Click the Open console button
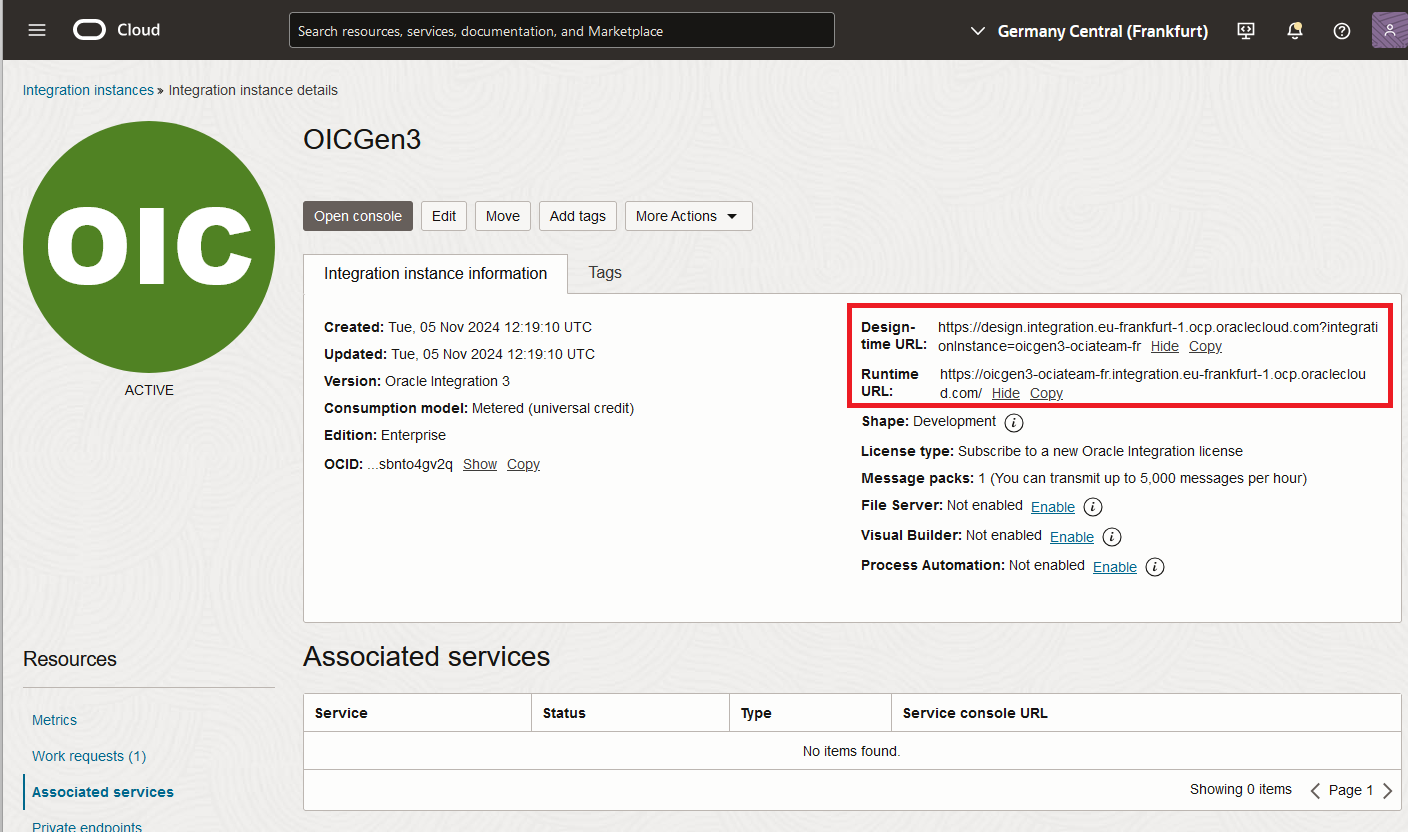Image resolution: width=1408 pixels, height=832 pixels. tap(357, 216)
